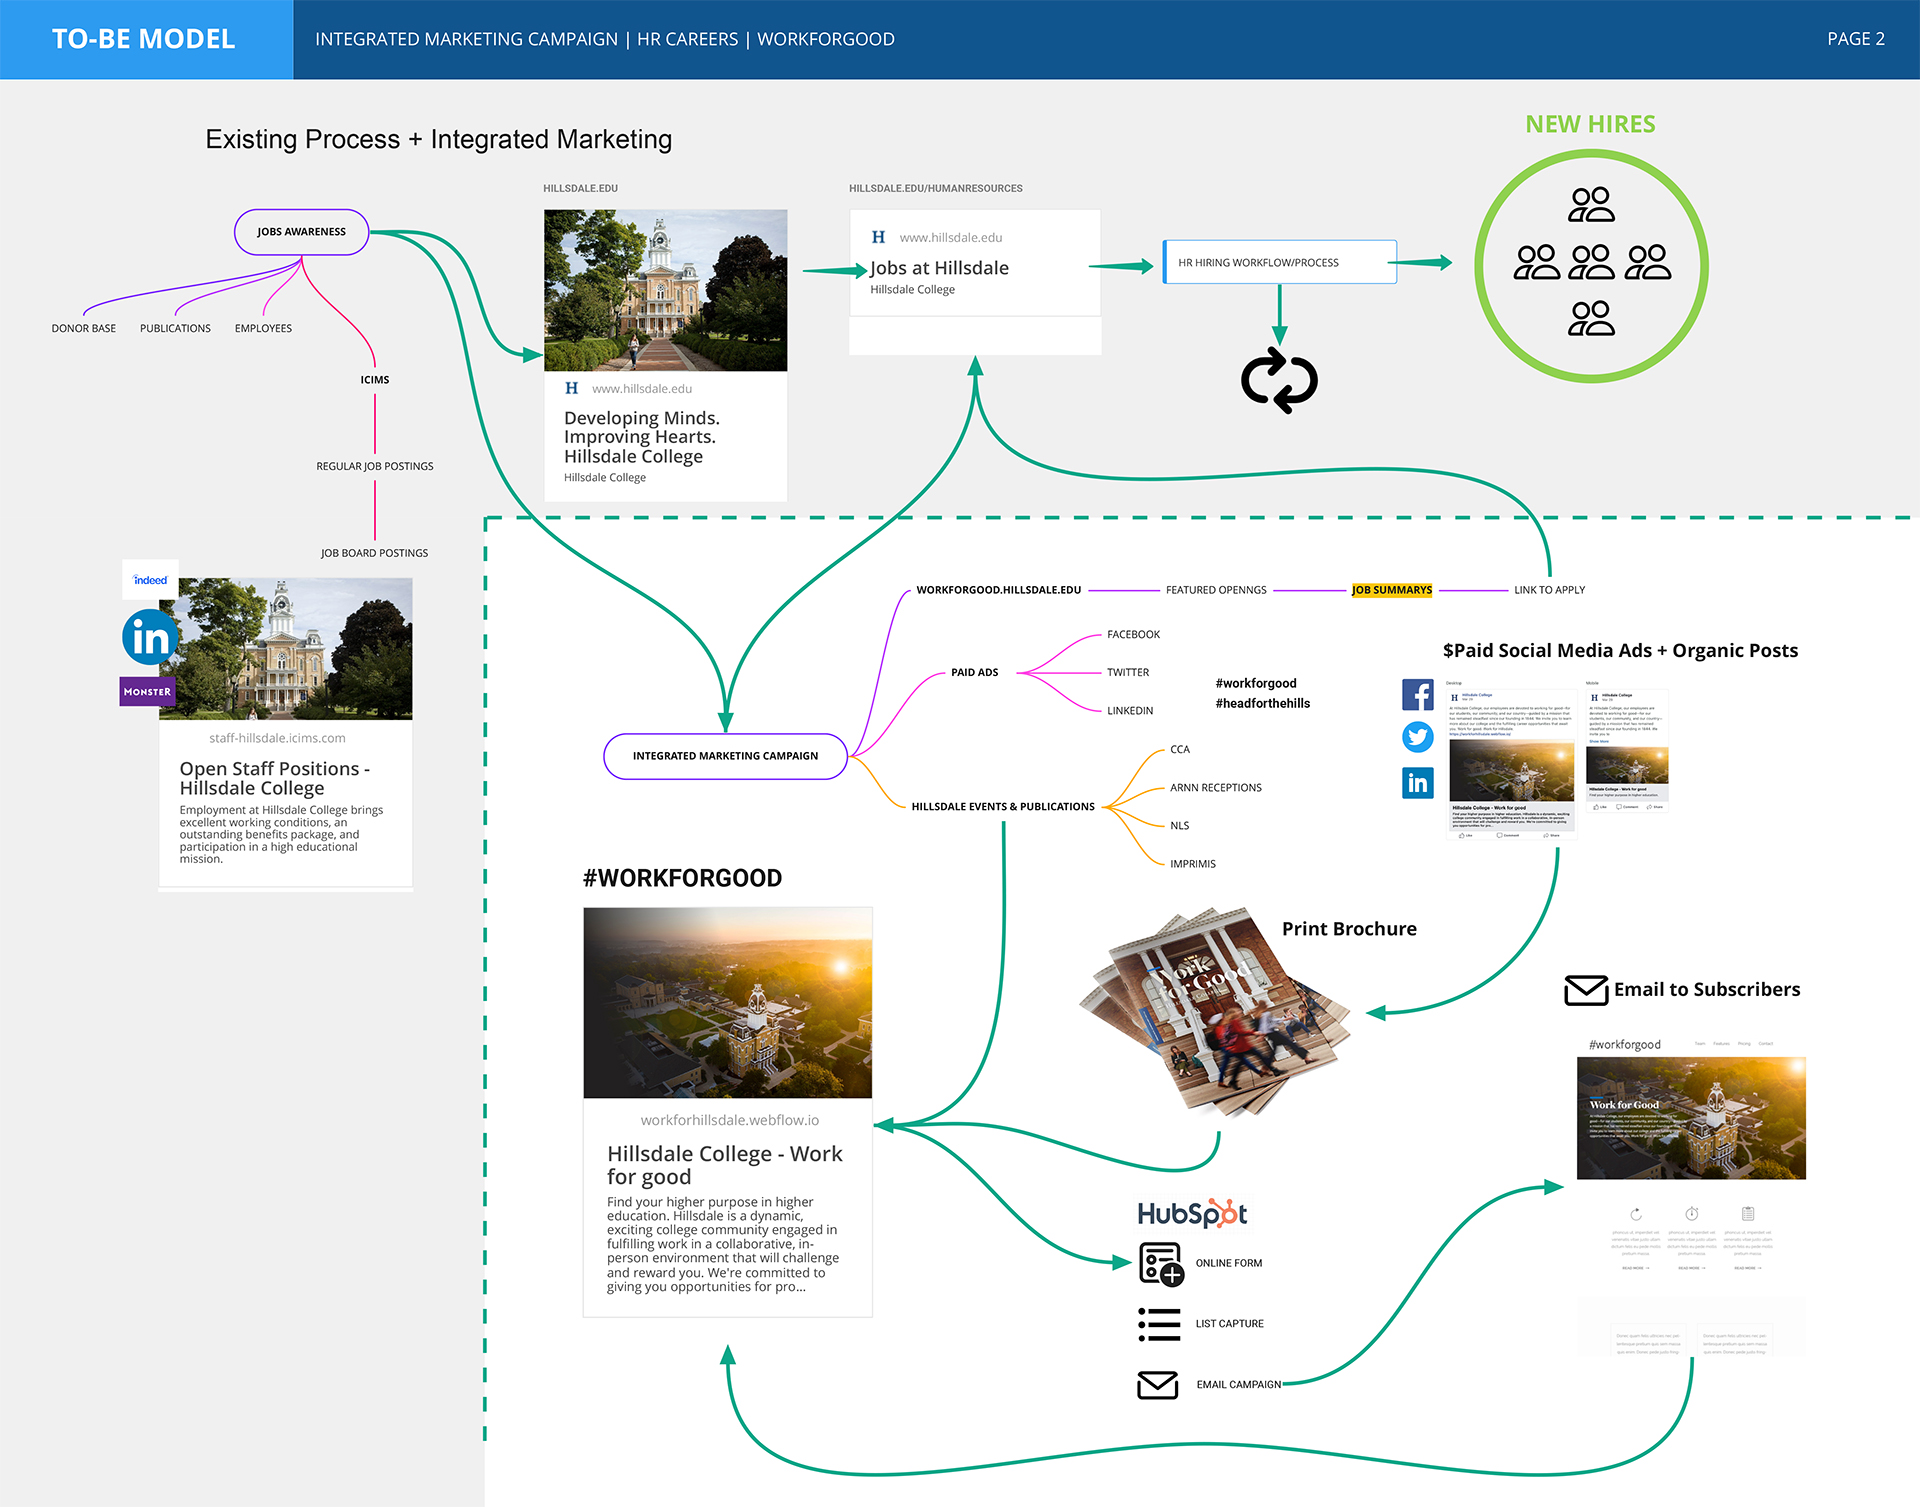Click the Twitter bird icon
The width and height of the screenshot is (1920, 1507).
[x=1417, y=737]
